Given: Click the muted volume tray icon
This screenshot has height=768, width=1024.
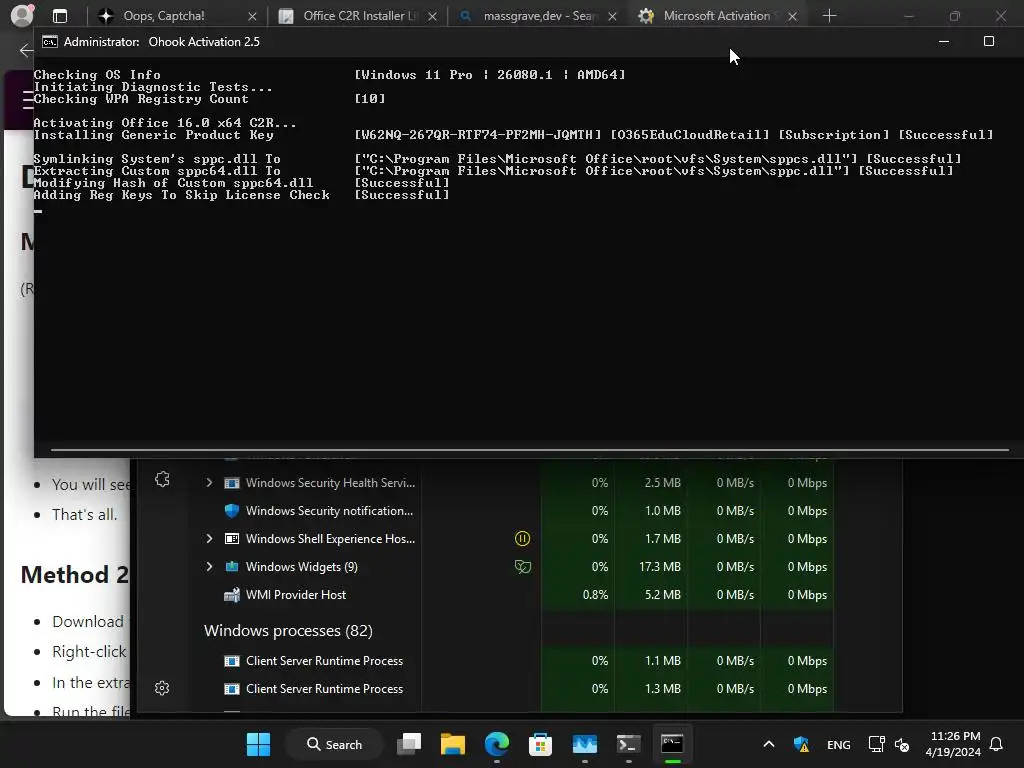Looking at the screenshot, I should pos(902,744).
